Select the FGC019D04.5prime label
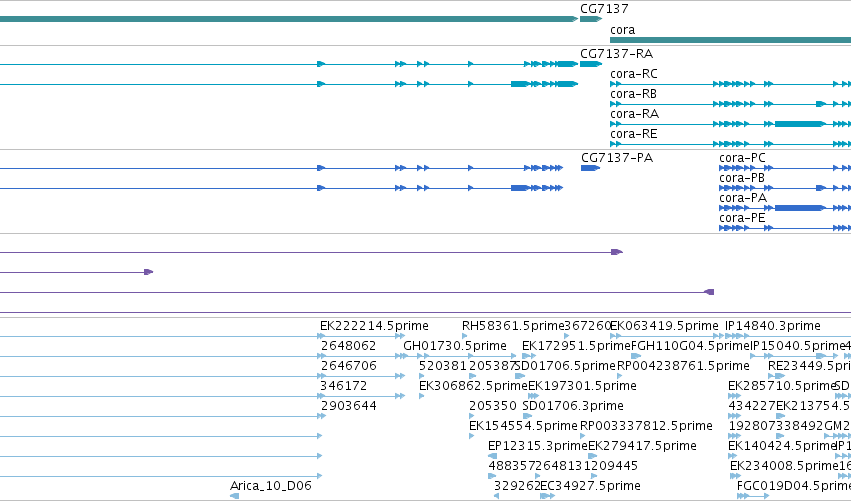 pyautogui.click(x=794, y=486)
